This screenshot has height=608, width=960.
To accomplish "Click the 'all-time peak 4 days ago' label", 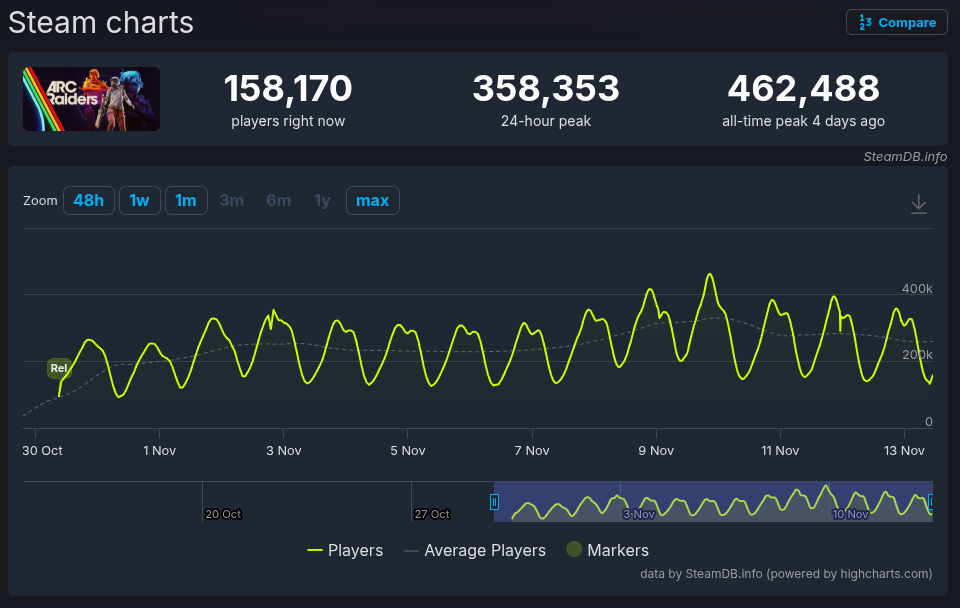I will (803, 121).
